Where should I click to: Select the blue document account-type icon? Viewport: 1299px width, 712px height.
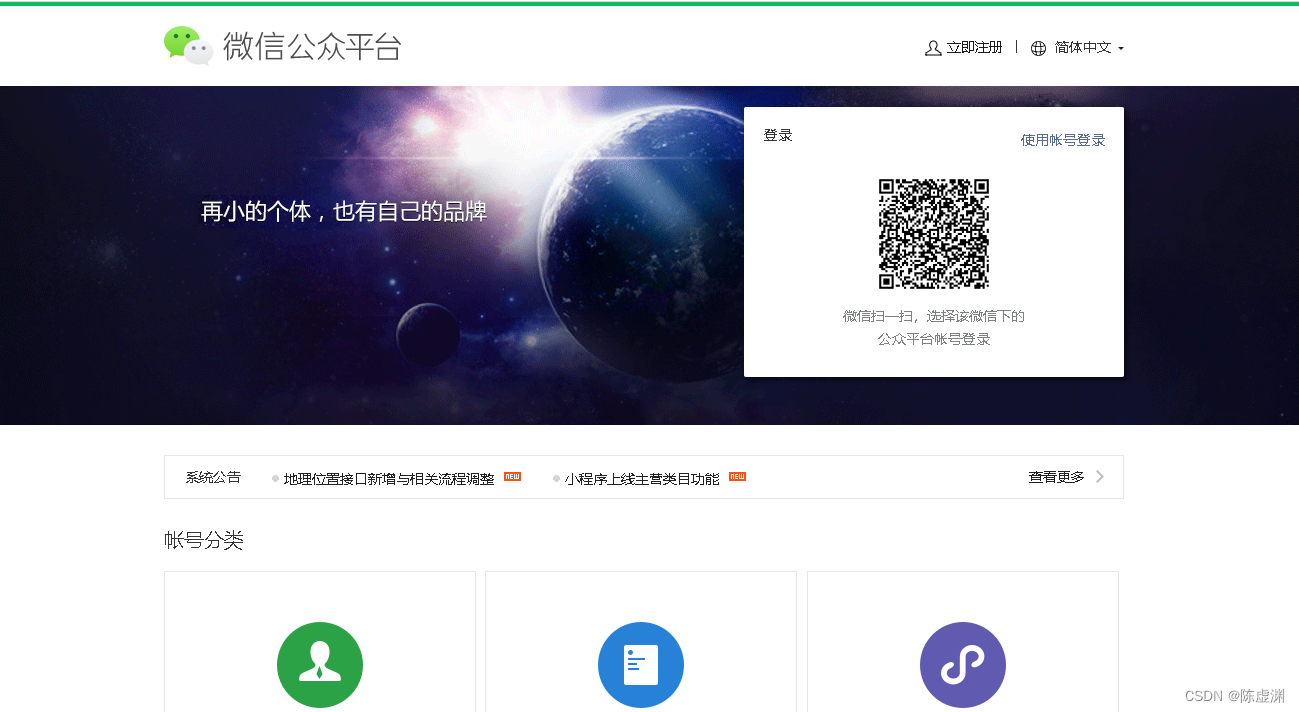[641, 665]
